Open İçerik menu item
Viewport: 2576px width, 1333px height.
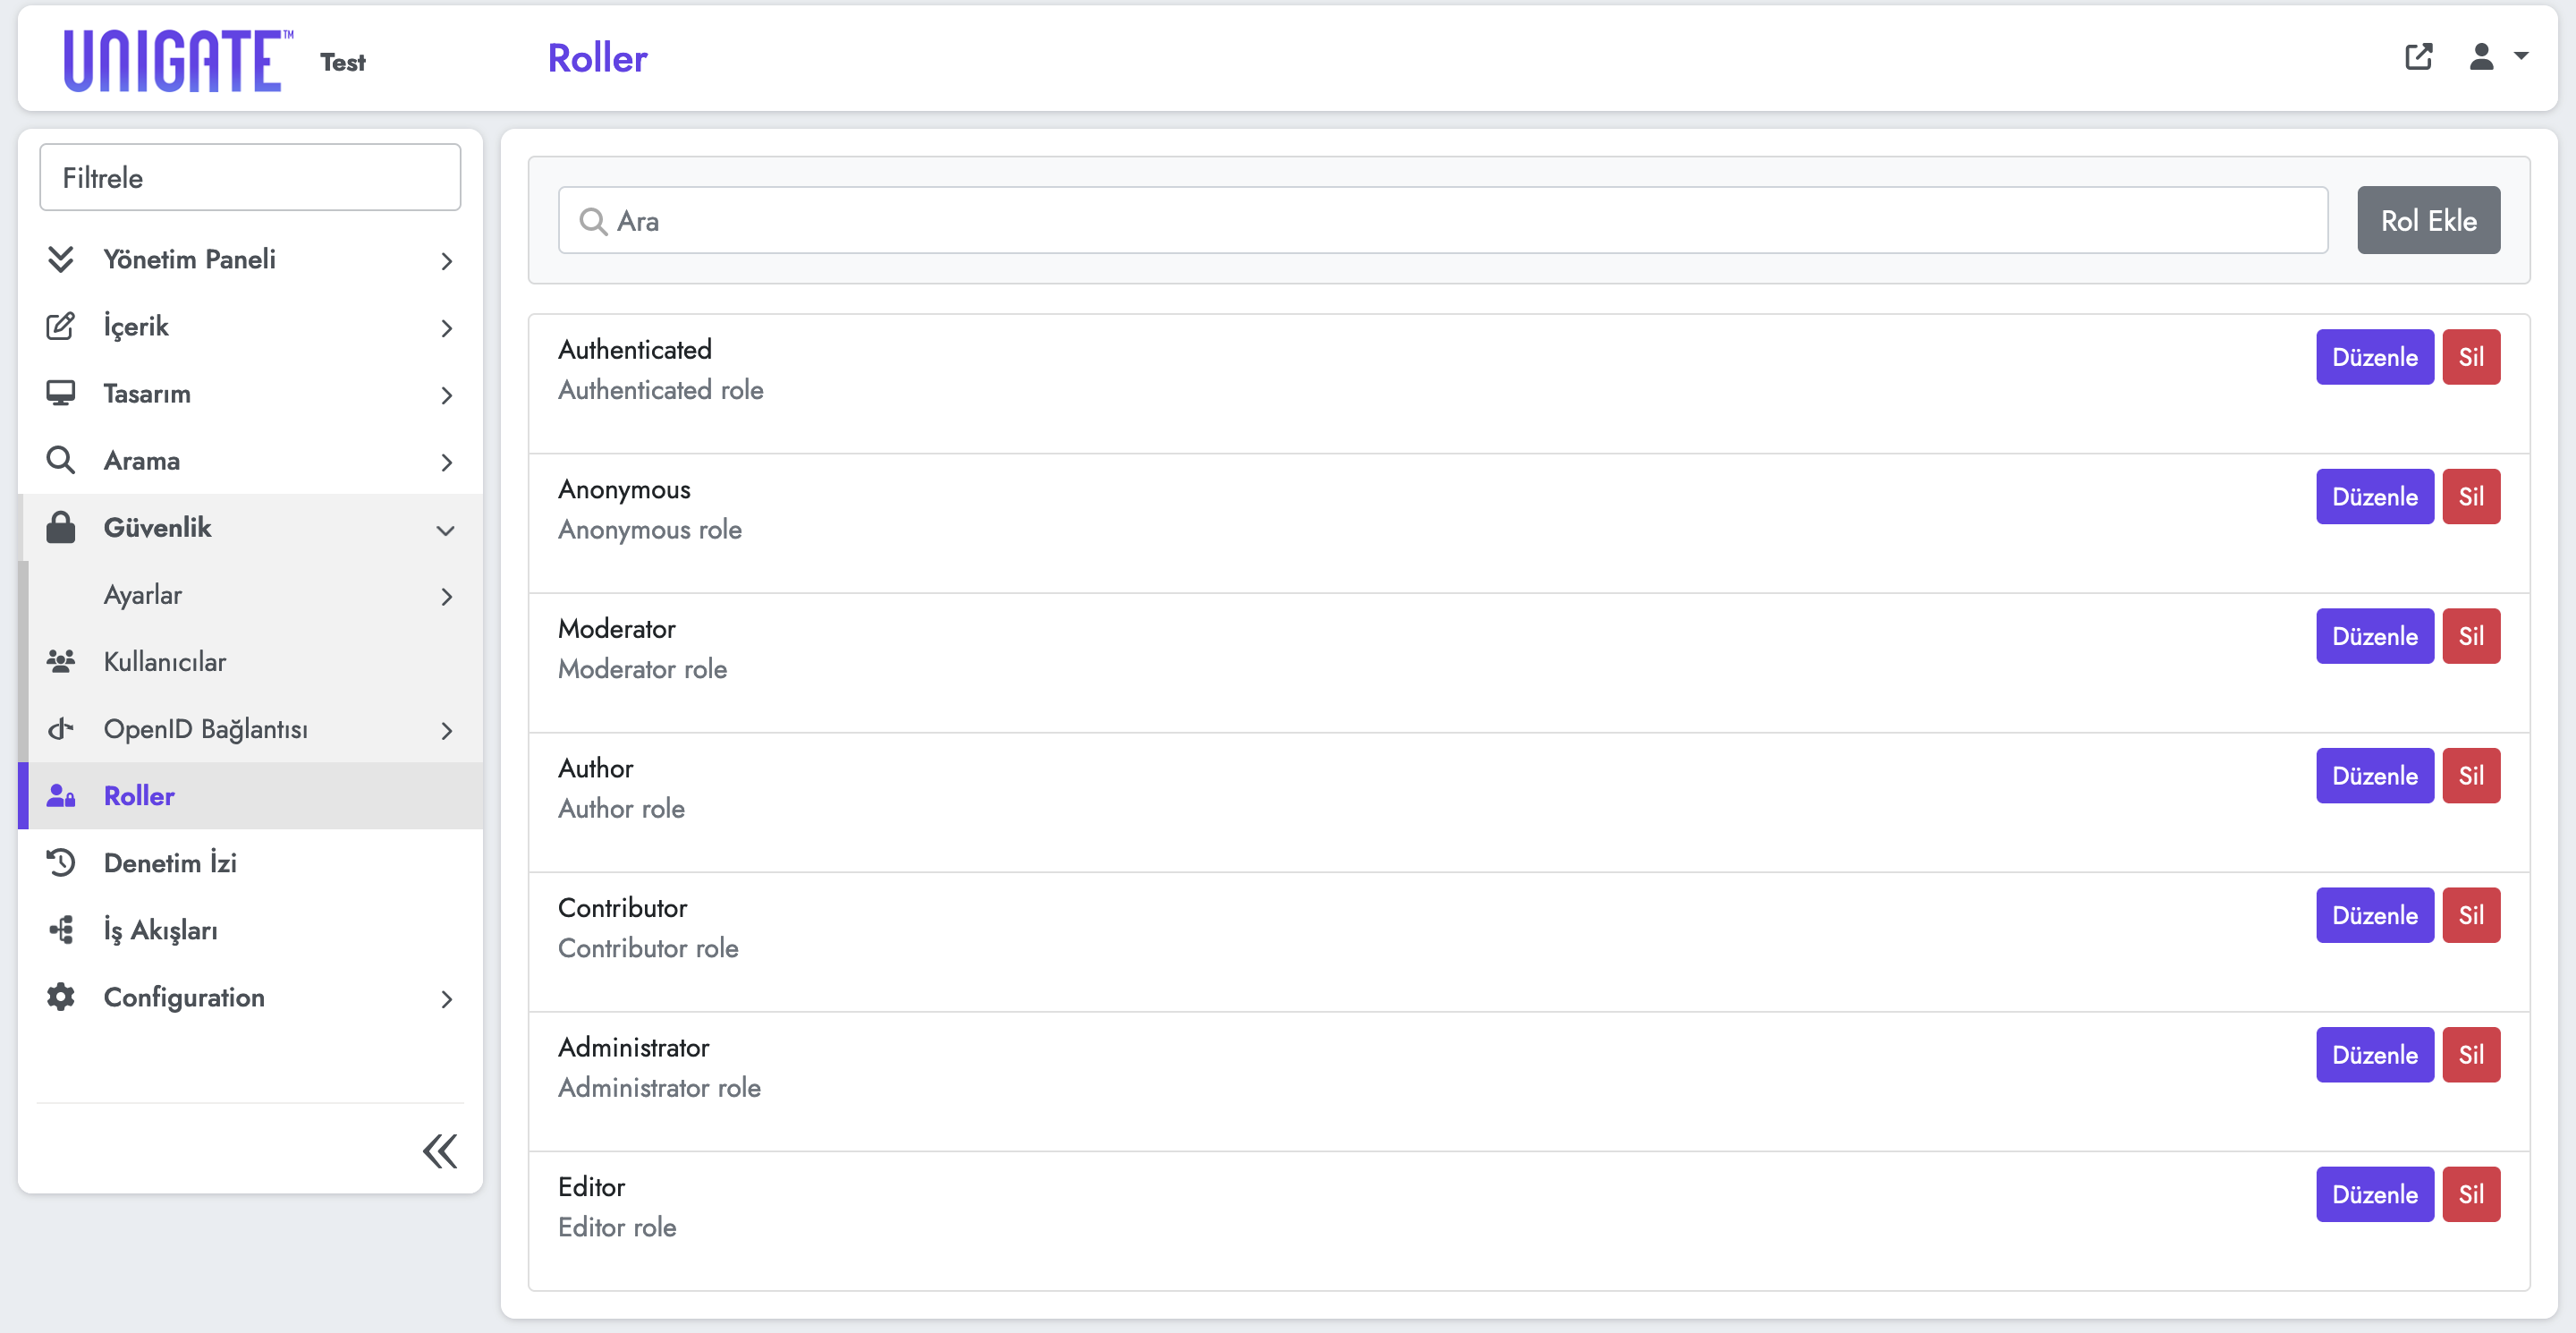pyautogui.click(x=250, y=326)
